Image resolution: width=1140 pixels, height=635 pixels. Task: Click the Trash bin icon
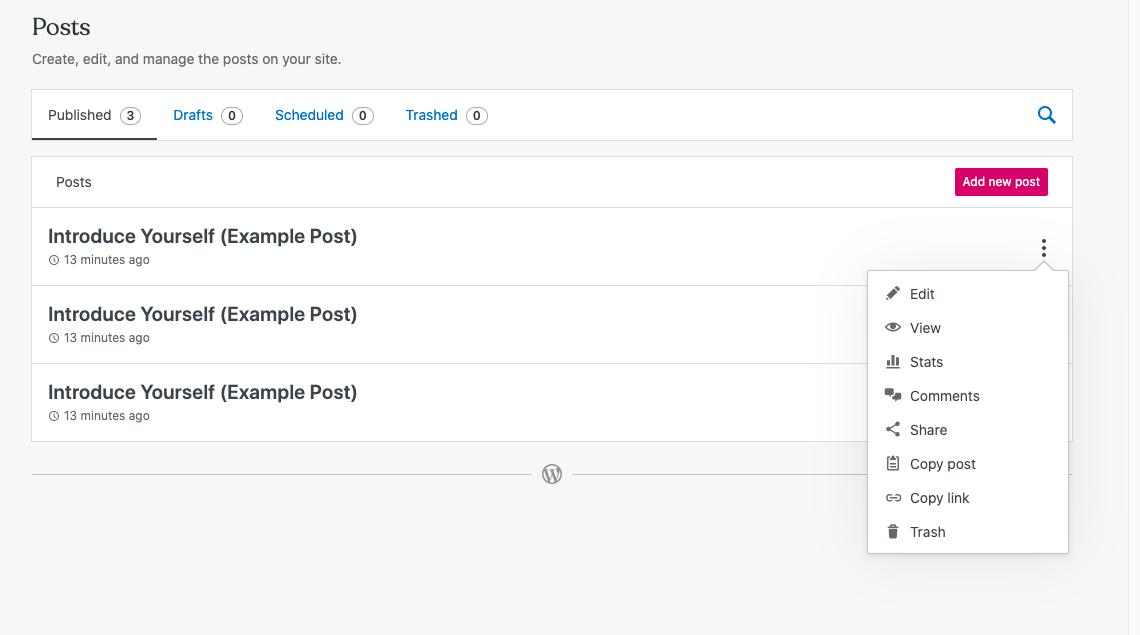click(893, 532)
